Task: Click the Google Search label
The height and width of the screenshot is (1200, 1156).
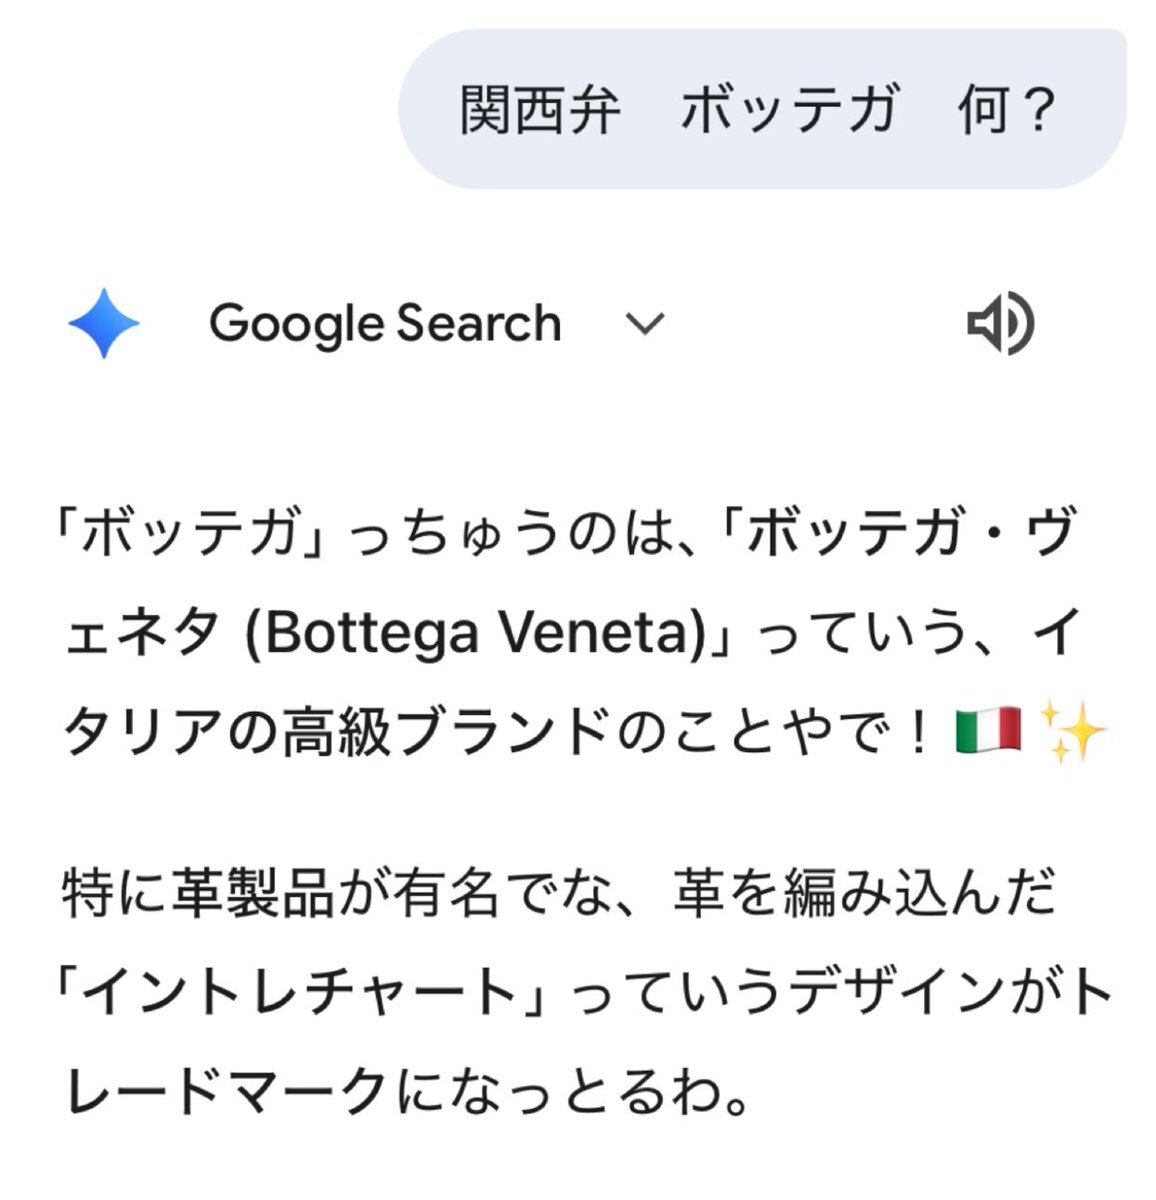Action: click(385, 323)
